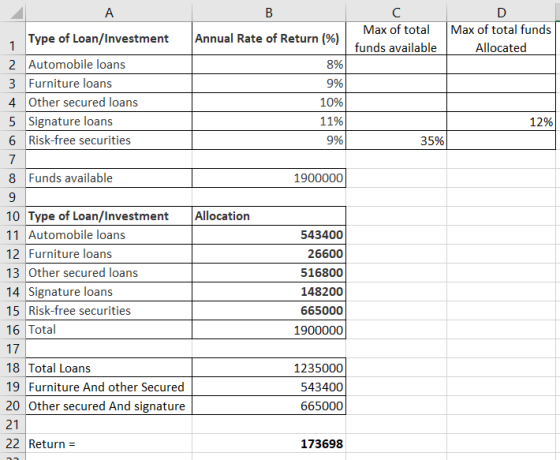Screen dimensions: 560x460
Task: Click 'Other secured And signature' cell
Action: point(109,406)
